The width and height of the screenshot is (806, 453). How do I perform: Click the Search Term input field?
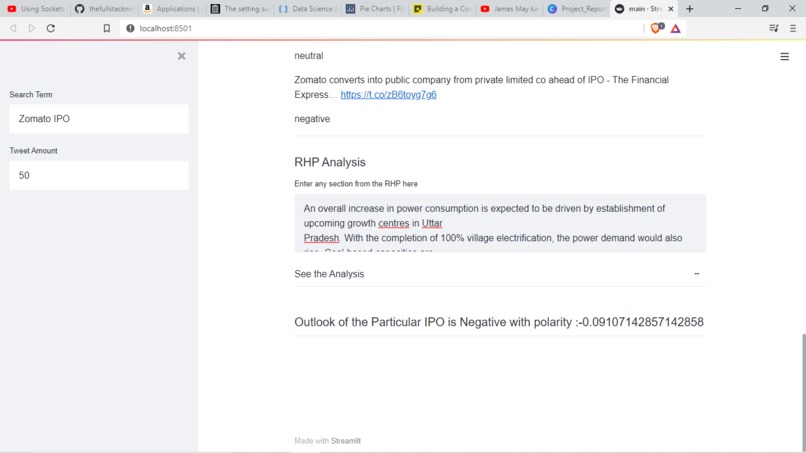click(99, 119)
